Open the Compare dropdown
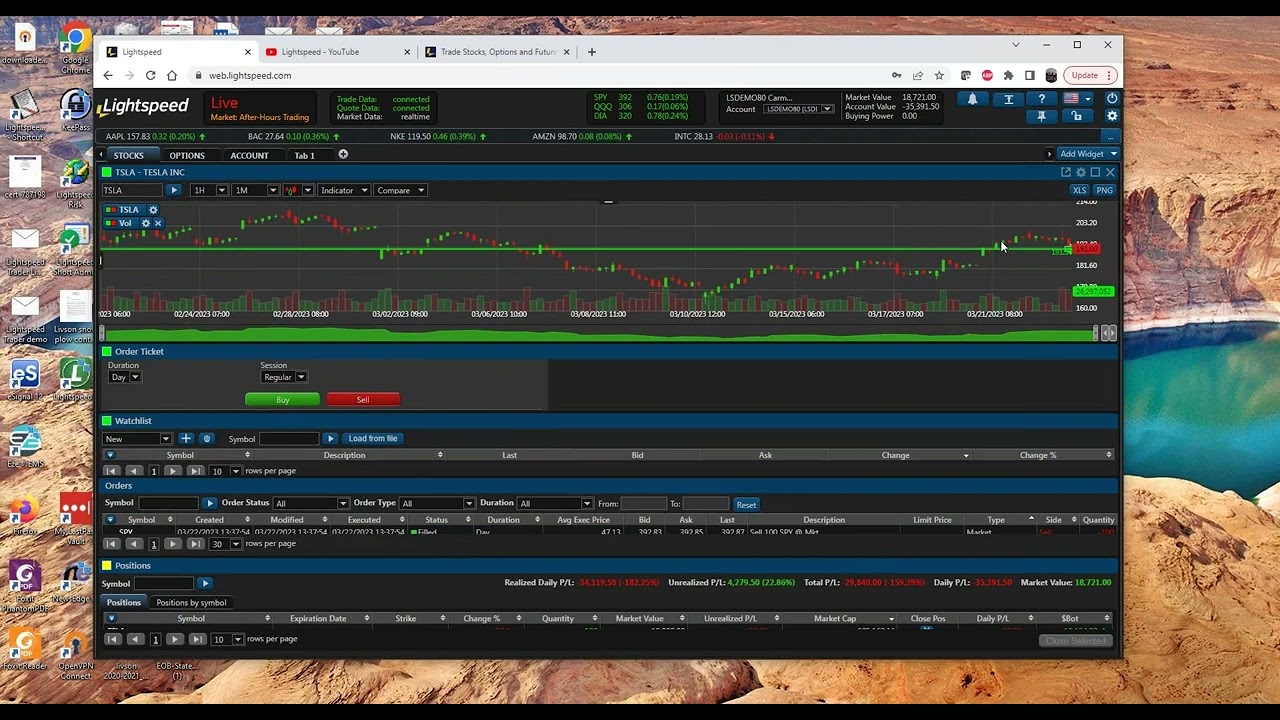Viewport: 1280px width, 720px height. [x=400, y=190]
